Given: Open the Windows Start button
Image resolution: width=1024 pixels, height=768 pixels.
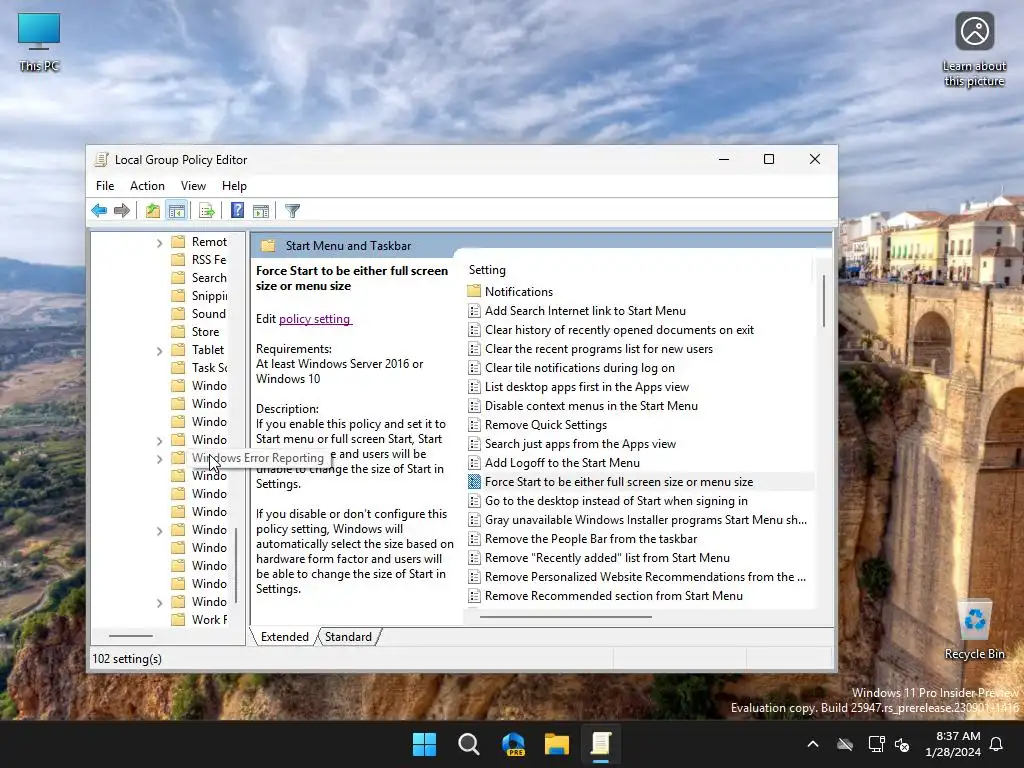Looking at the screenshot, I should [x=424, y=744].
